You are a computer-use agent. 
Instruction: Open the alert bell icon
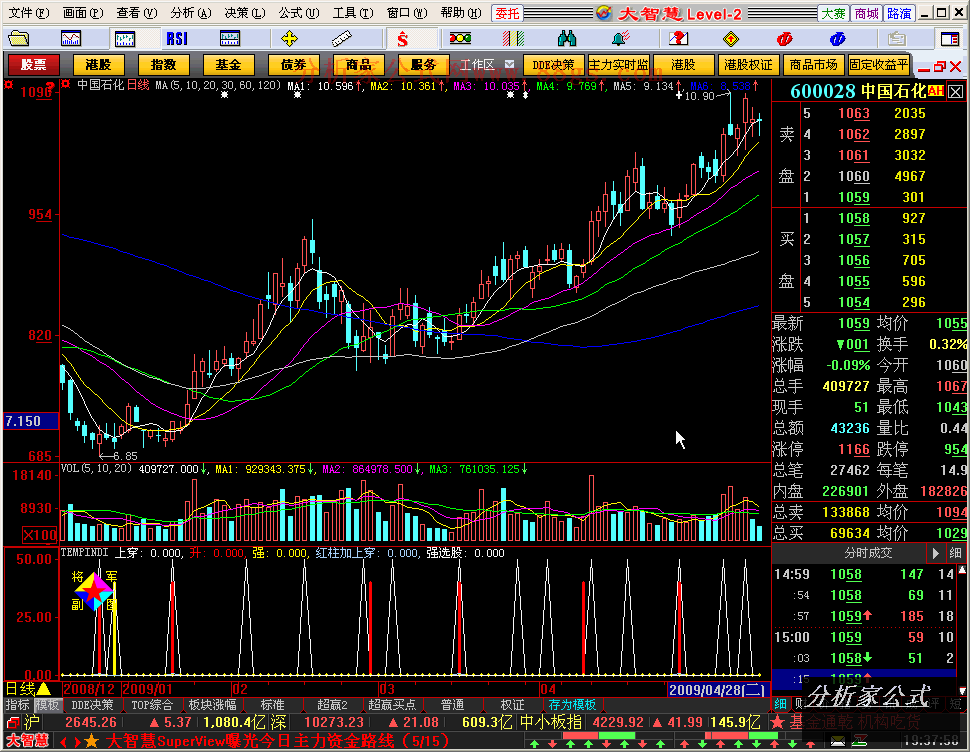[x=620, y=39]
